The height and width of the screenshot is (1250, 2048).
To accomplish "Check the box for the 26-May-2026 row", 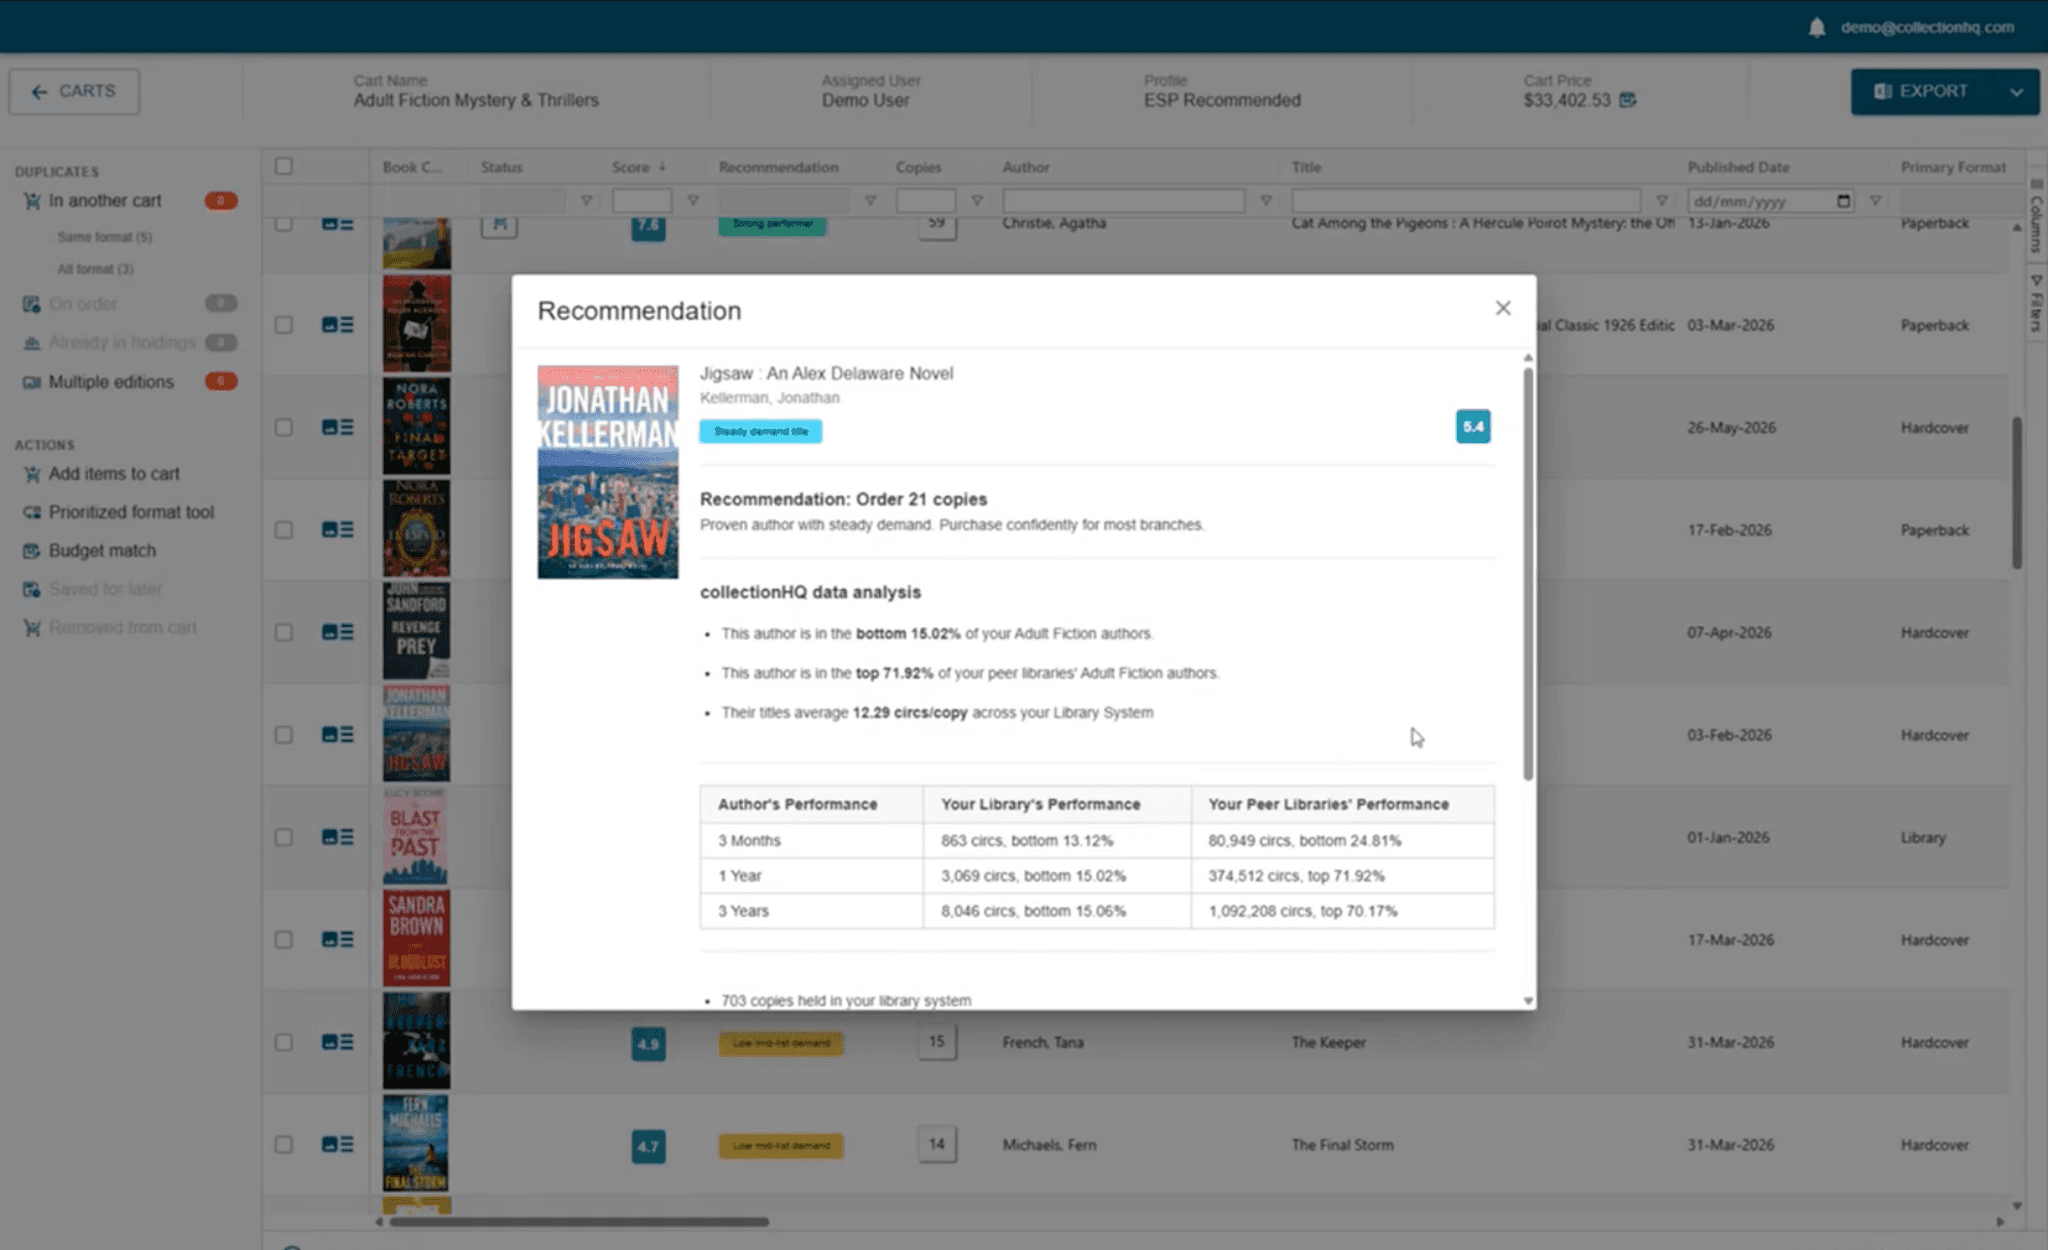I will pos(284,427).
